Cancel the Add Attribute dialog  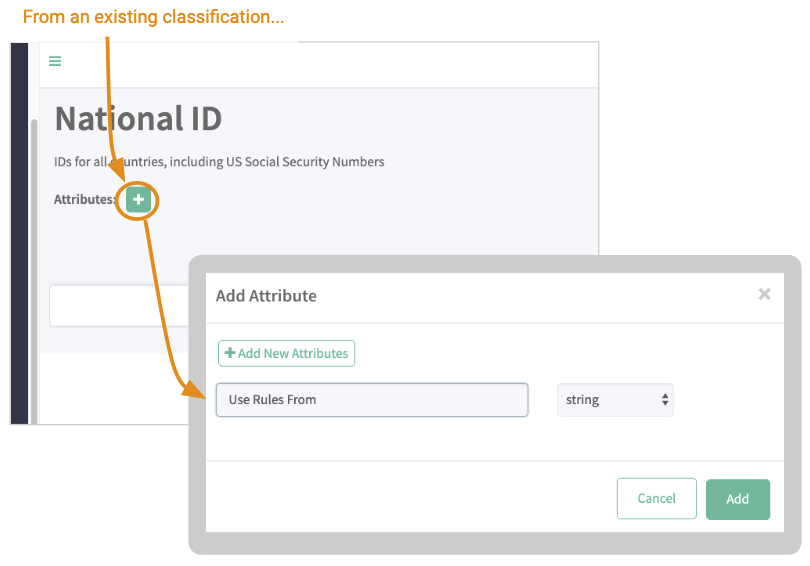[656, 499]
